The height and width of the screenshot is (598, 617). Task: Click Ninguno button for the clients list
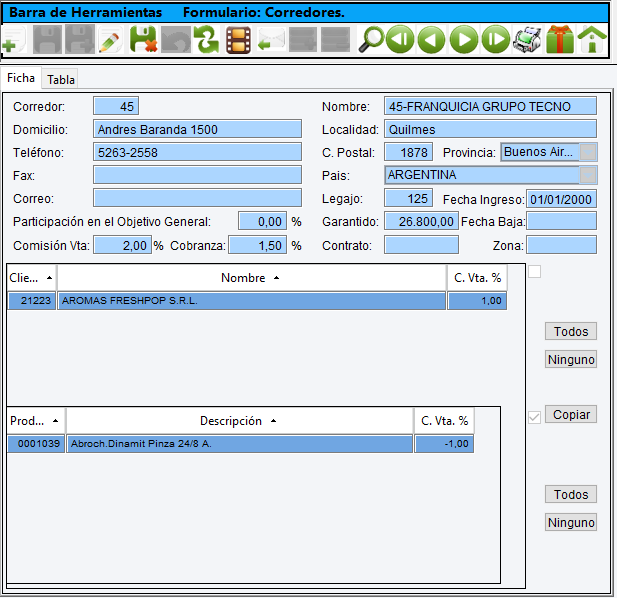click(x=571, y=359)
